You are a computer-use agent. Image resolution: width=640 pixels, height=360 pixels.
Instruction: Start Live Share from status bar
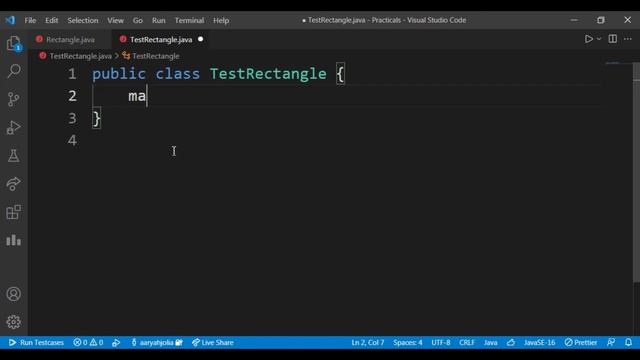(x=213, y=342)
